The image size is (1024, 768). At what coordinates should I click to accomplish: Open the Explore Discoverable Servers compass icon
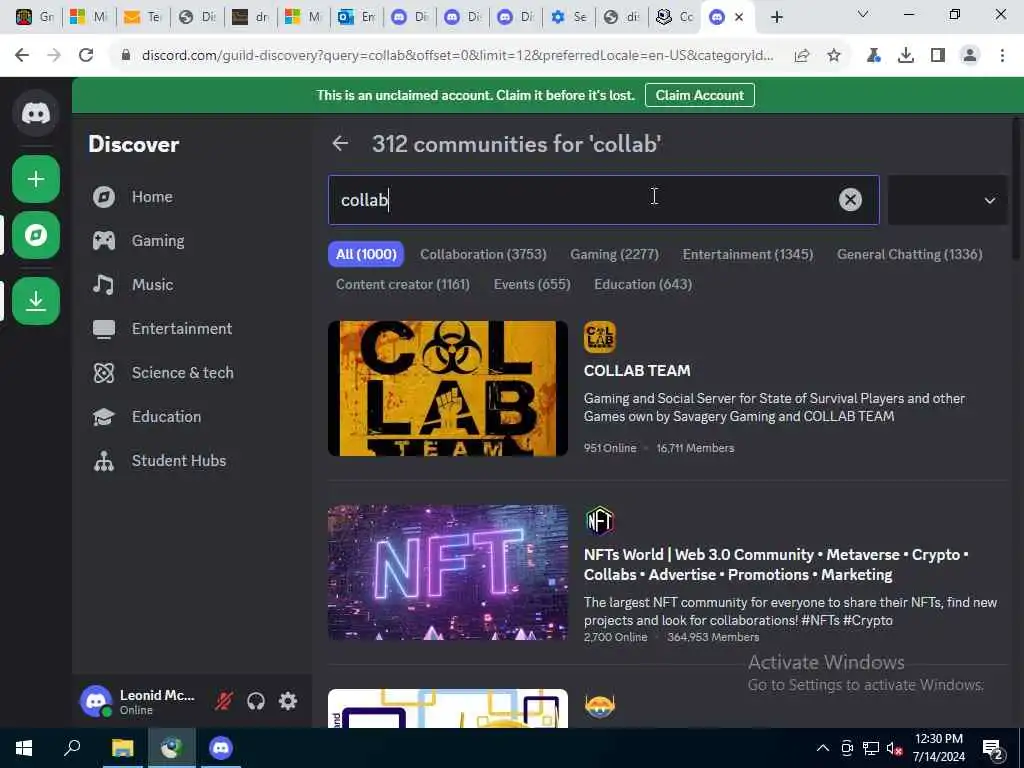(36, 235)
